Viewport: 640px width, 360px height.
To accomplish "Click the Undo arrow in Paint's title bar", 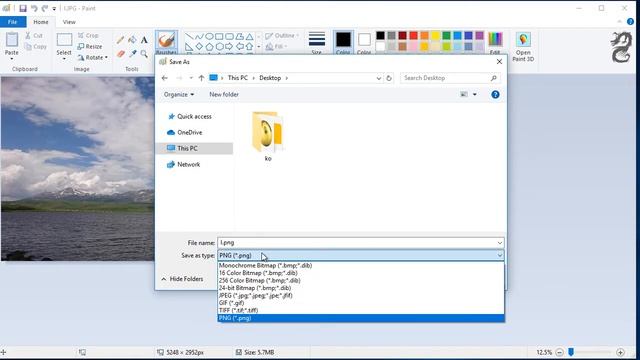I will tap(34, 8).
